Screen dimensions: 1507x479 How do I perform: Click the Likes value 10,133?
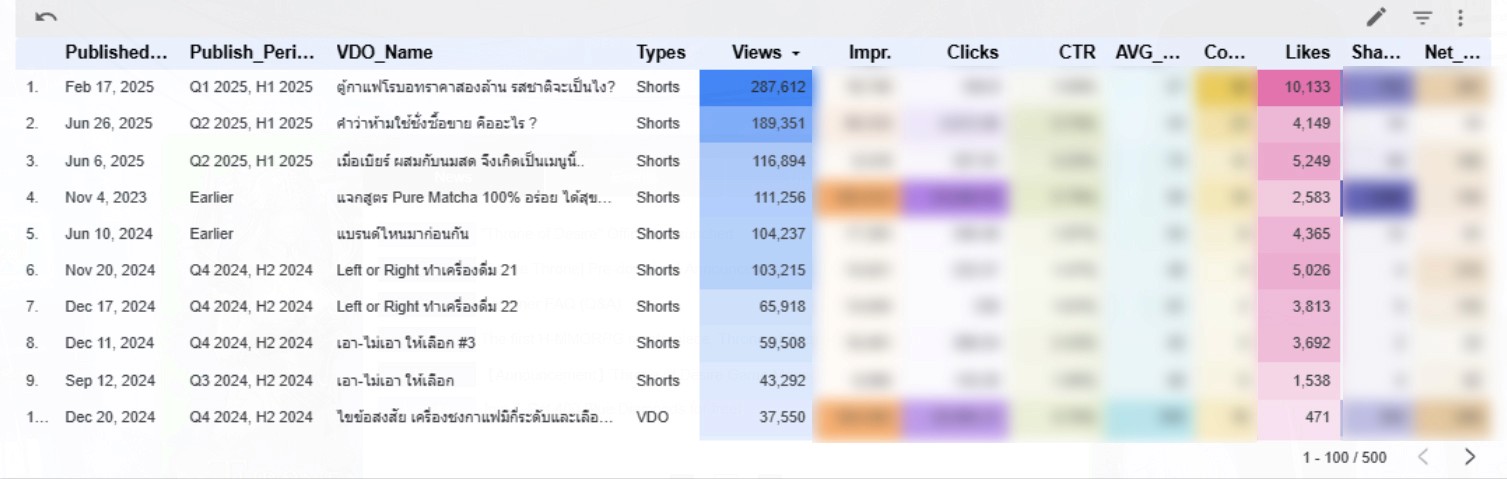tap(1307, 87)
